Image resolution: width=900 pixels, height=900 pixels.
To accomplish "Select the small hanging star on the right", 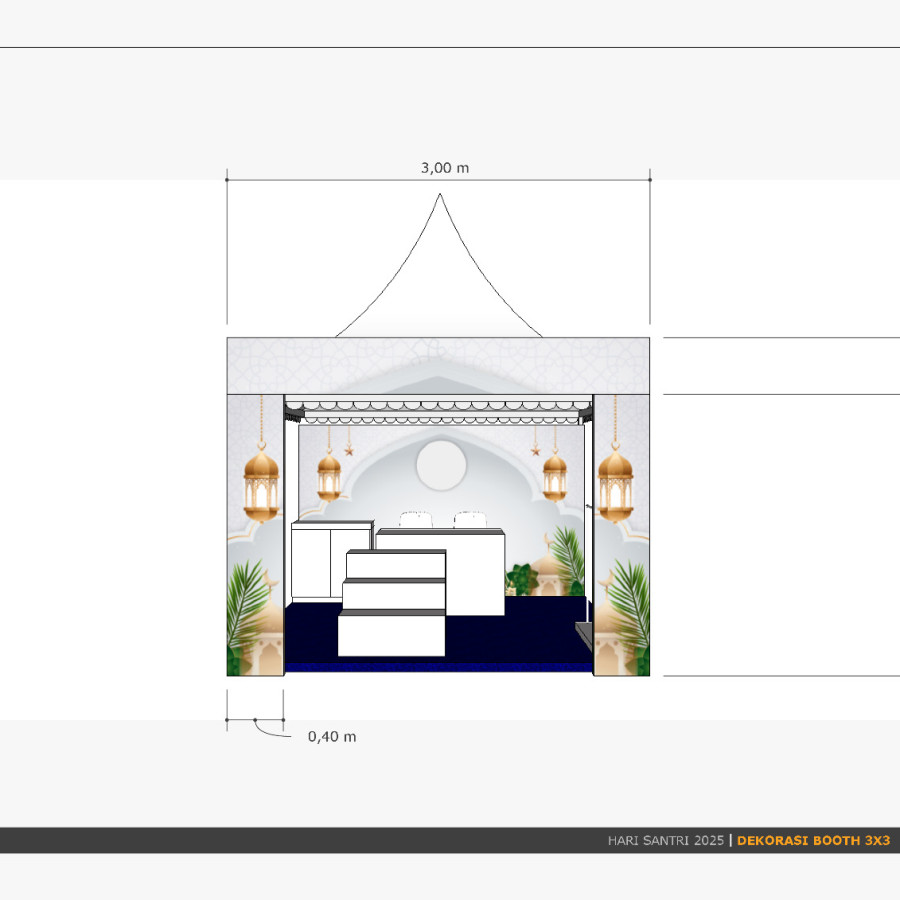I will (534, 451).
